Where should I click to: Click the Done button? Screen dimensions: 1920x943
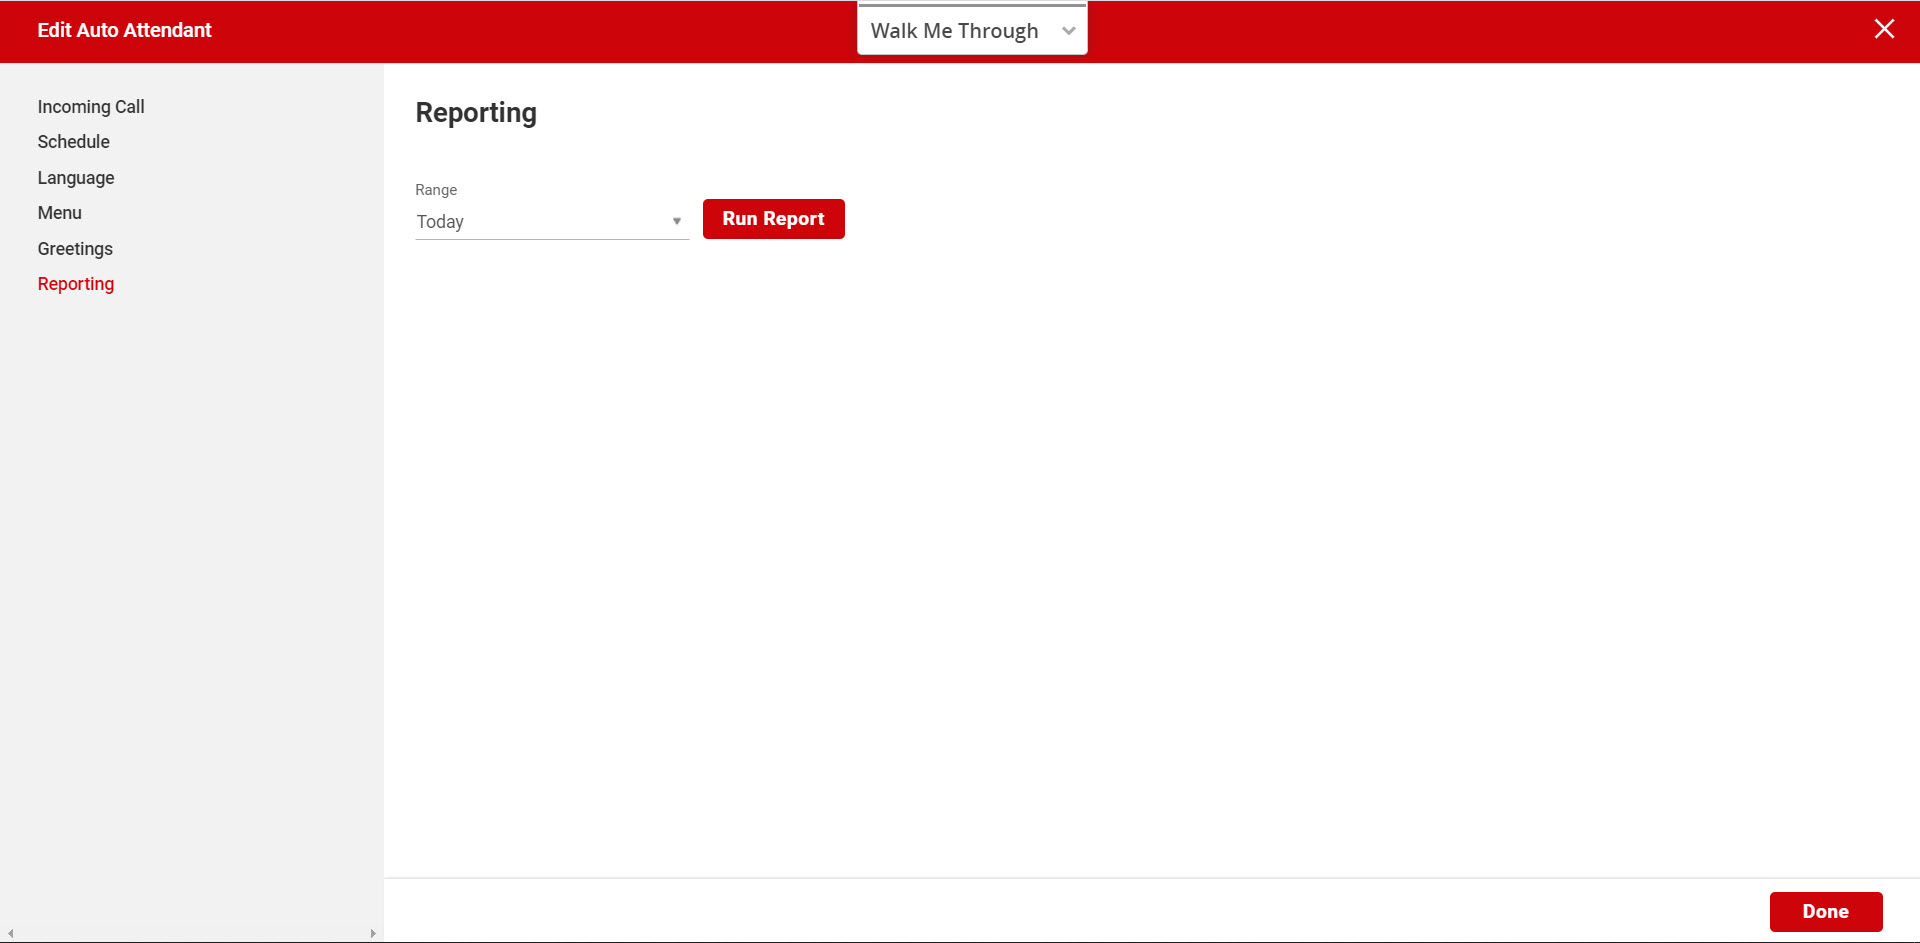tap(1826, 911)
